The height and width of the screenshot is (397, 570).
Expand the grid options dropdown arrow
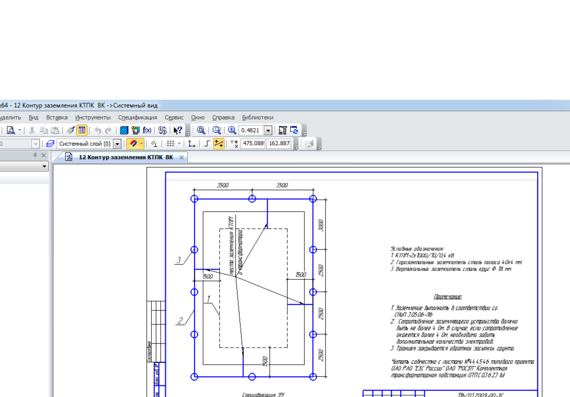coord(179,144)
